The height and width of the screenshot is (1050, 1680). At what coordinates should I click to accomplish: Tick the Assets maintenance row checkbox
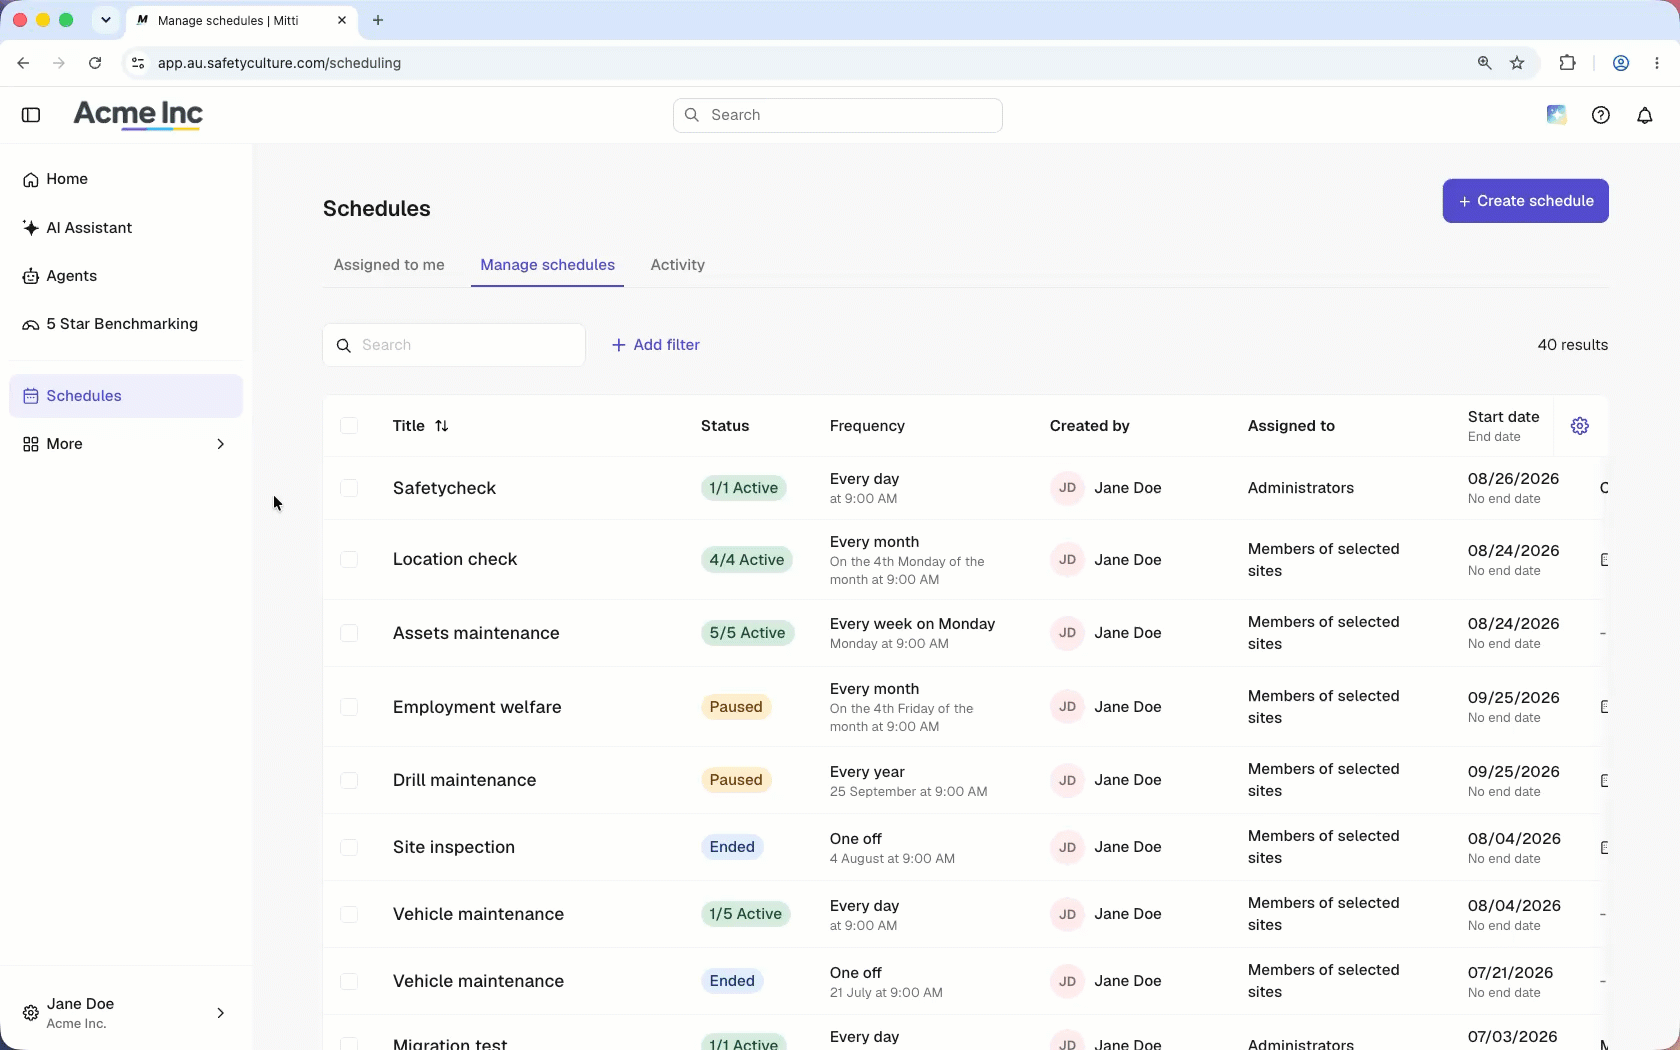click(349, 633)
